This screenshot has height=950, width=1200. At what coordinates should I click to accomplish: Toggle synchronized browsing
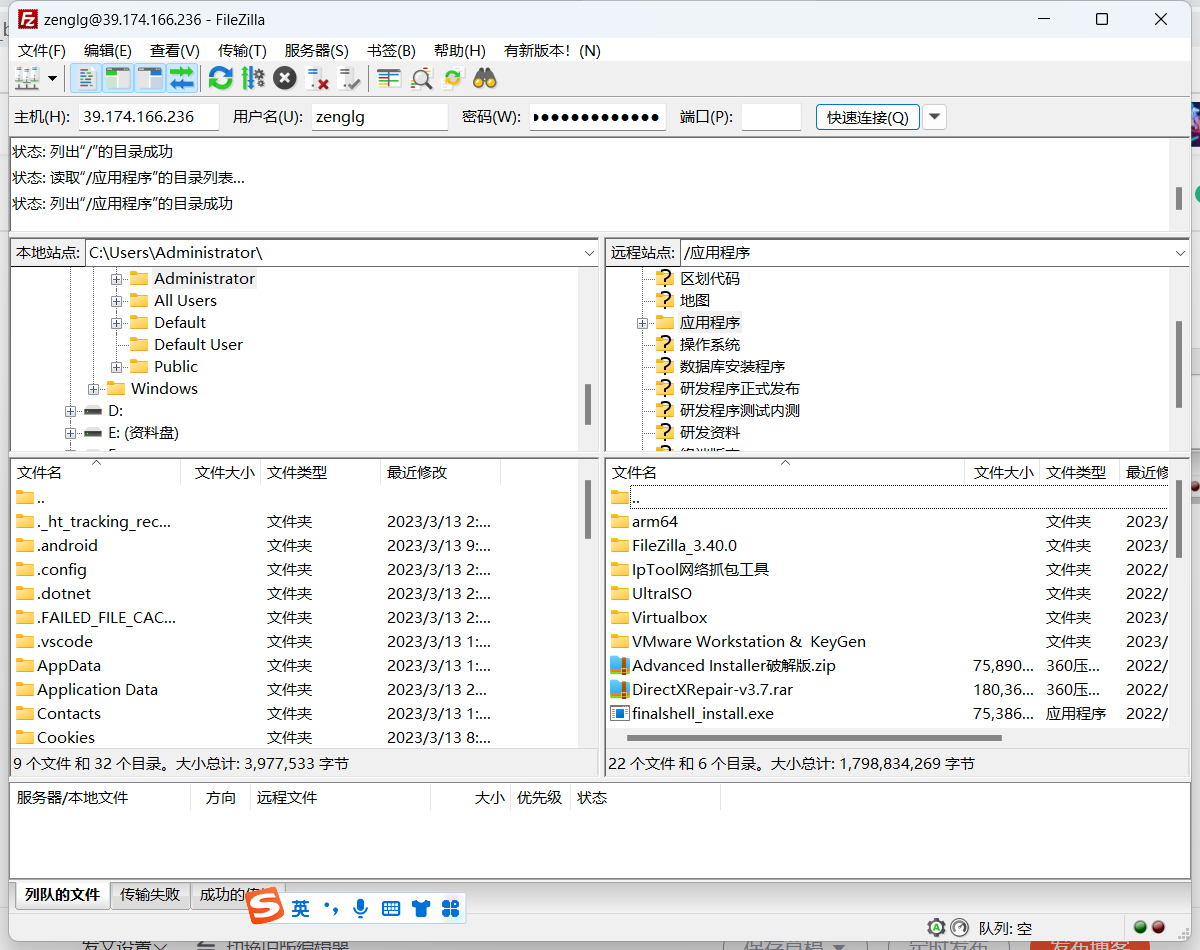[452, 77]
